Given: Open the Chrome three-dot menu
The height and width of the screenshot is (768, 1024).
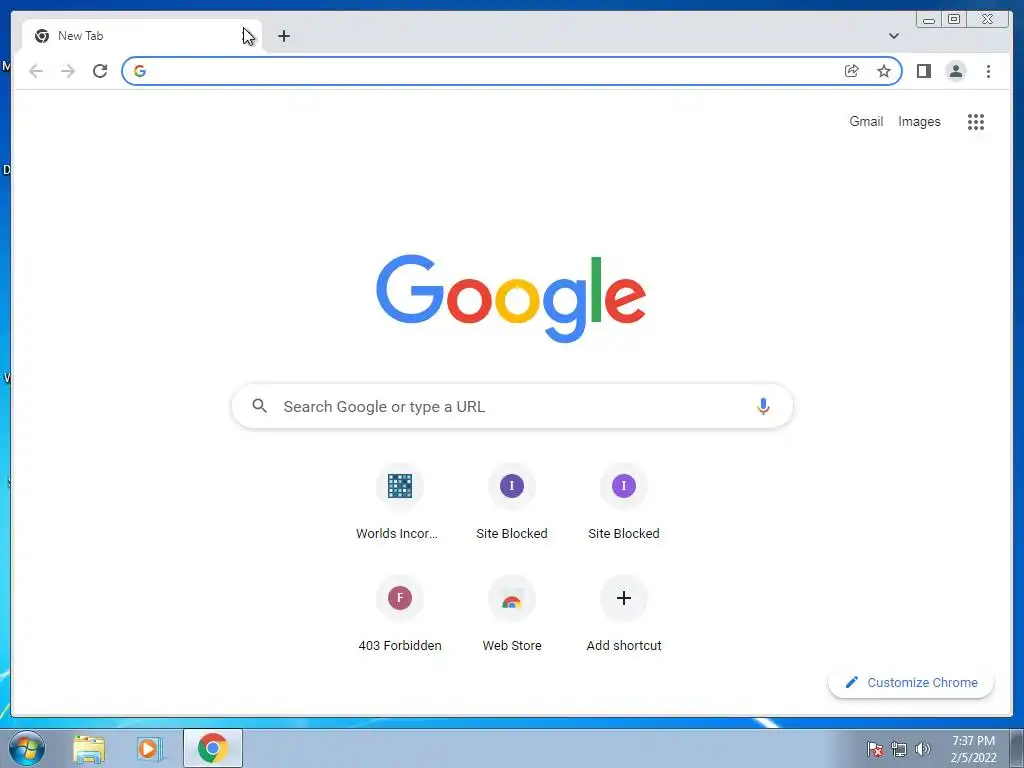Looking at the screenshot, I should (x=988, y=71).
